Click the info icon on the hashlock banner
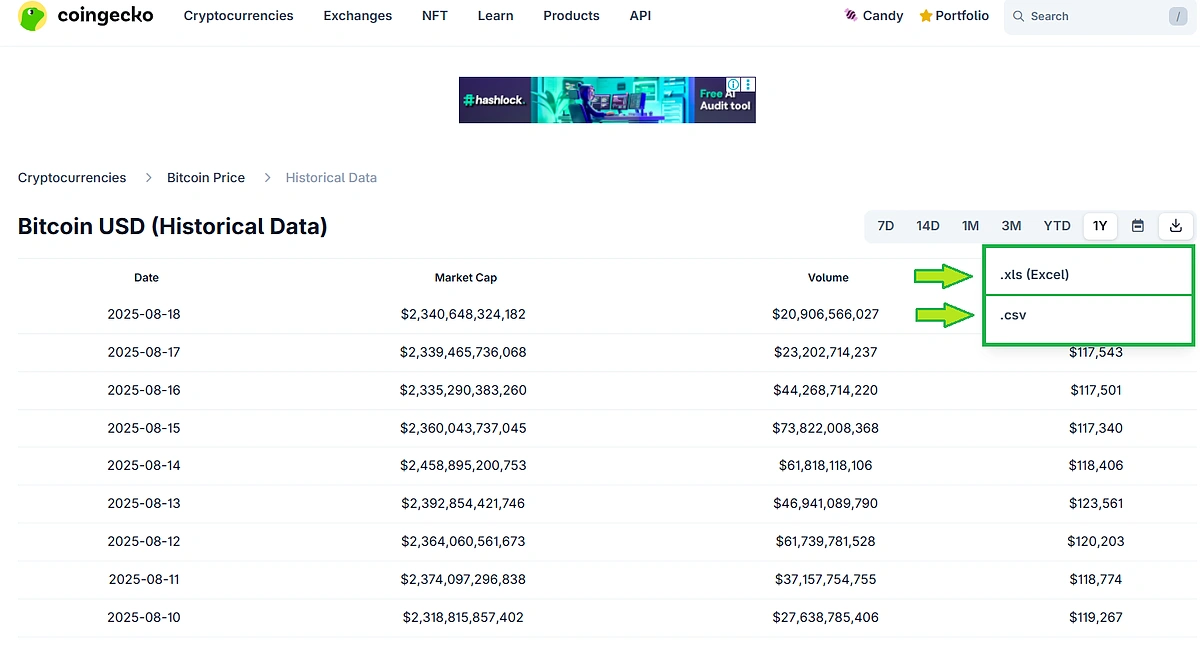 pyautogui.click(x=732, y=85)
